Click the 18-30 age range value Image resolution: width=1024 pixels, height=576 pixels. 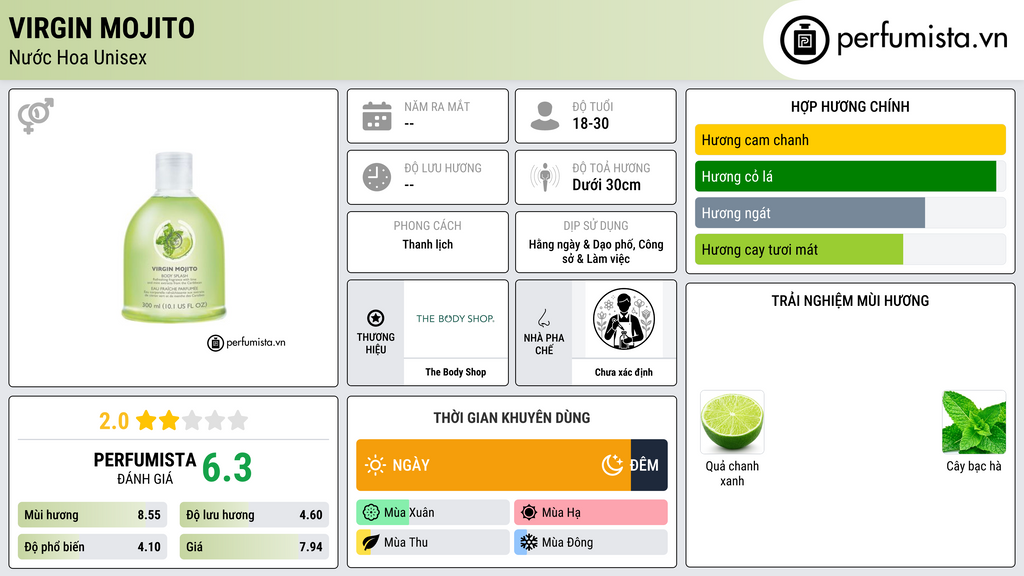(590, 123)
